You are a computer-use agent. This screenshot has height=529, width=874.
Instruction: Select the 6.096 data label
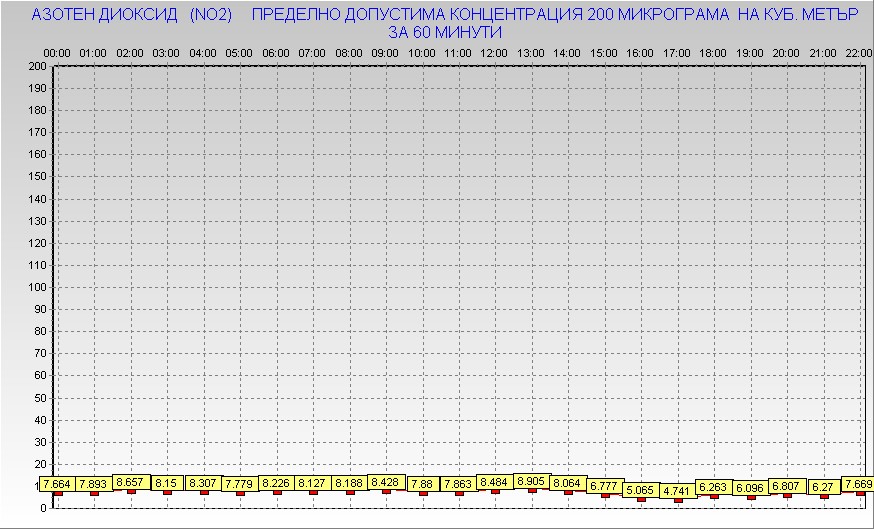pos(750,488)
